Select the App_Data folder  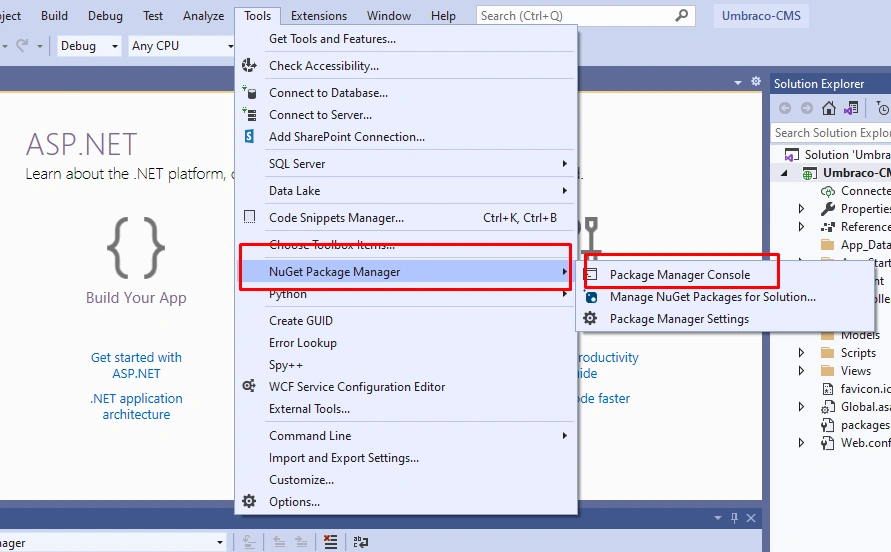855,245
